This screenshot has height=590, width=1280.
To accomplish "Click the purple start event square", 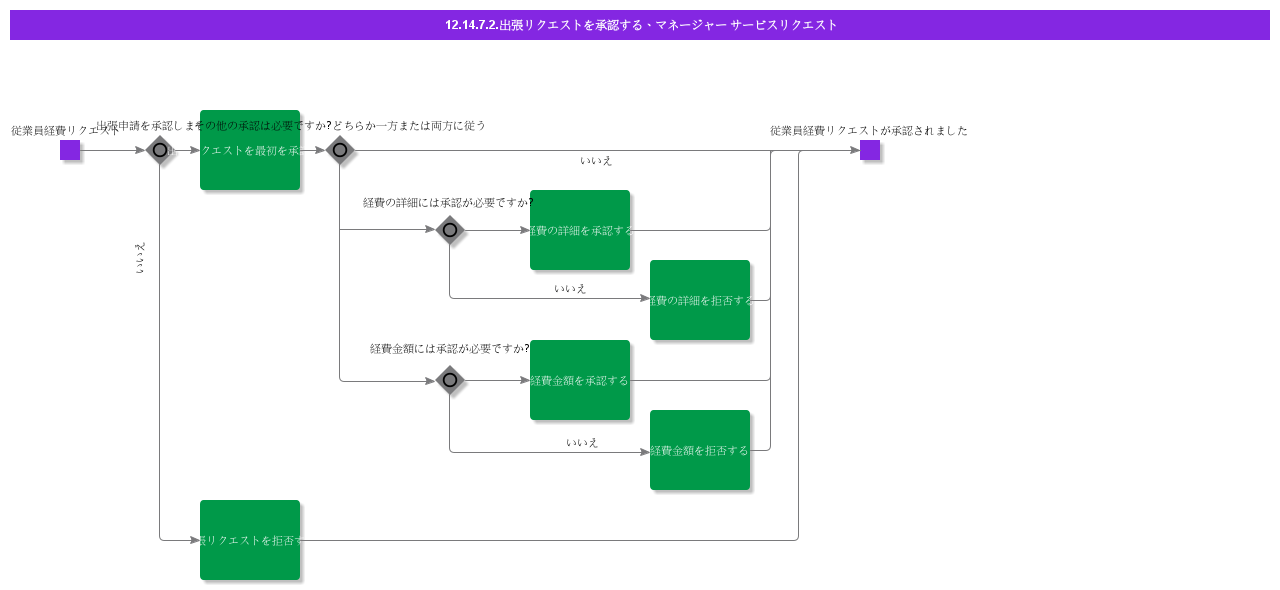I will (x=70, y=150).
